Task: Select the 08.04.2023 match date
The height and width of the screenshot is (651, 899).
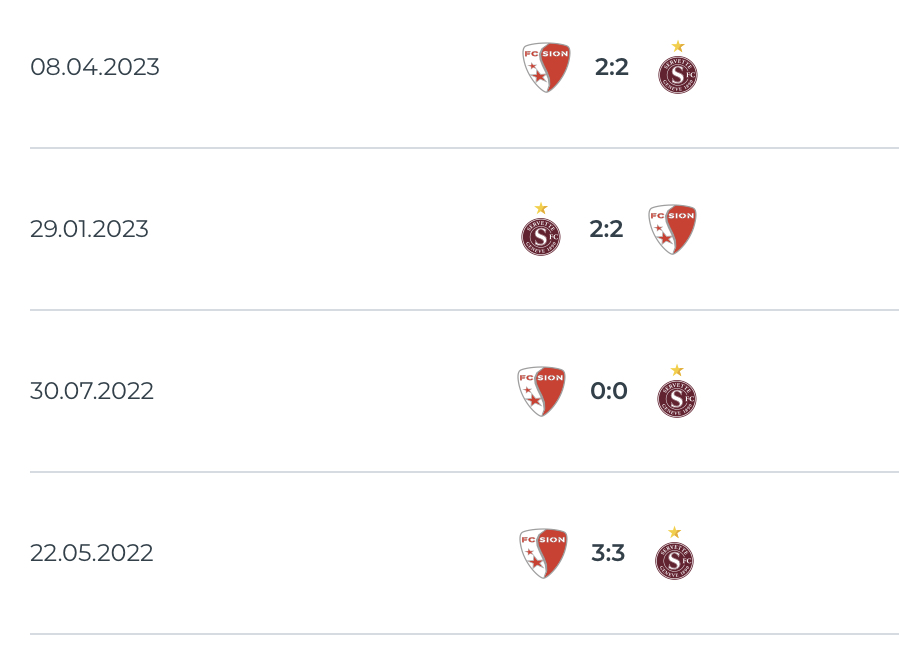Action: 95,67
